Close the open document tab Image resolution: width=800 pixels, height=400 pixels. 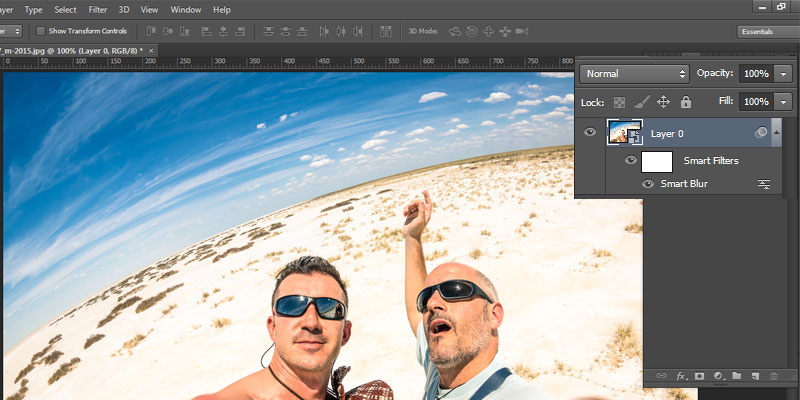click(x=151, y=51)
